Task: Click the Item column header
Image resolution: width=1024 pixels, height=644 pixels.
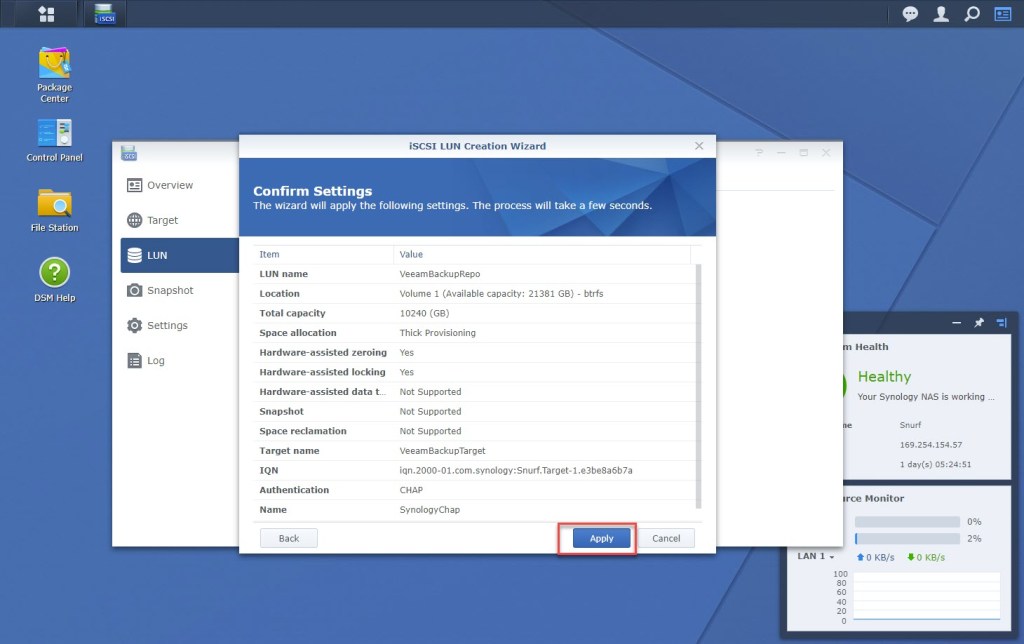Action: [x=269, y=254]
